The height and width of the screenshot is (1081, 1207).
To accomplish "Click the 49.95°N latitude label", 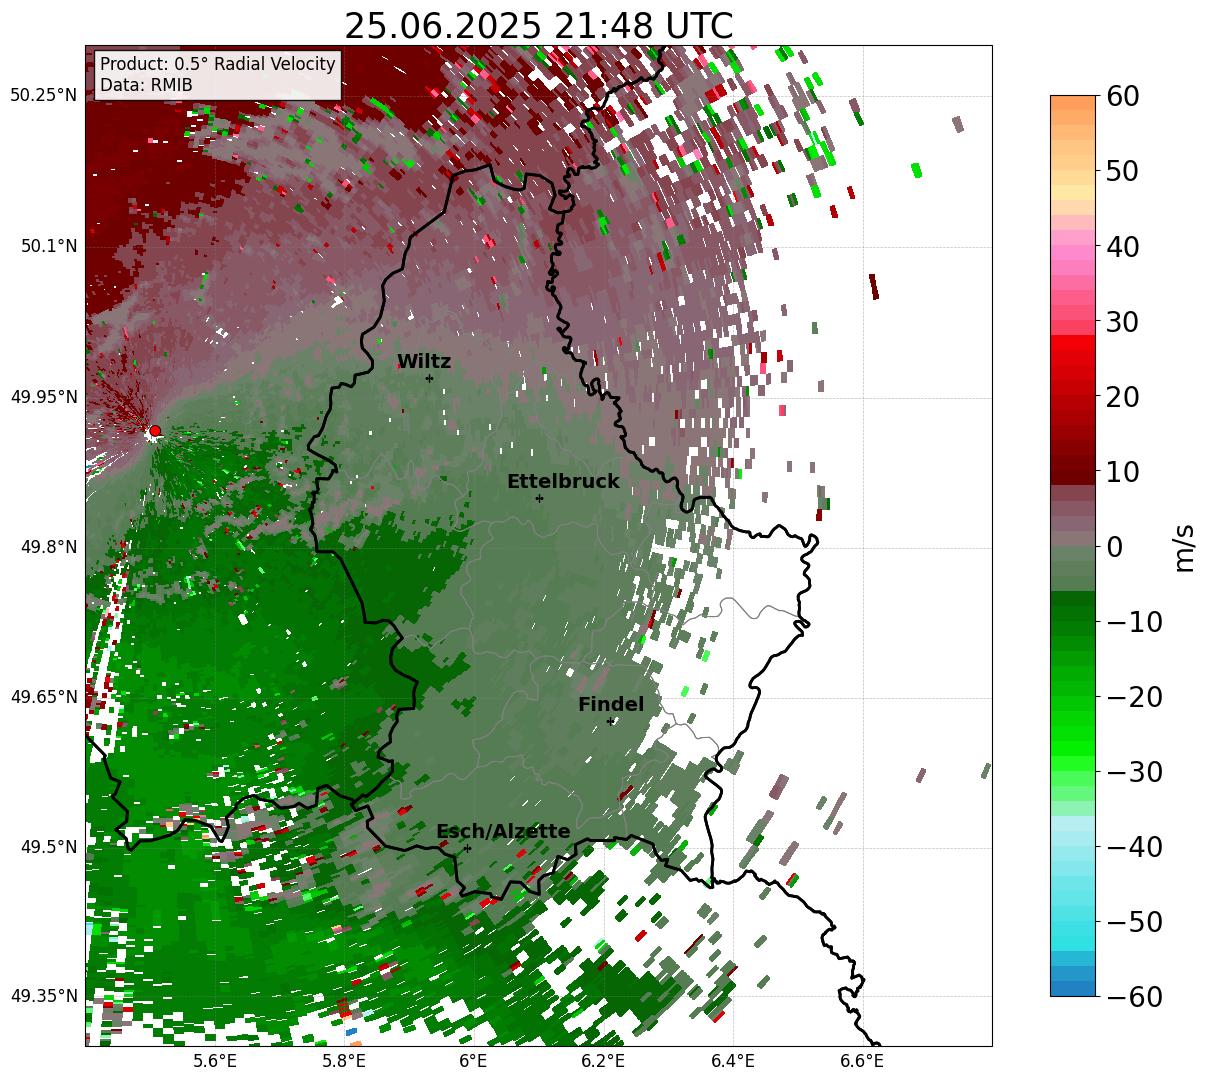I will pos(43,397).
